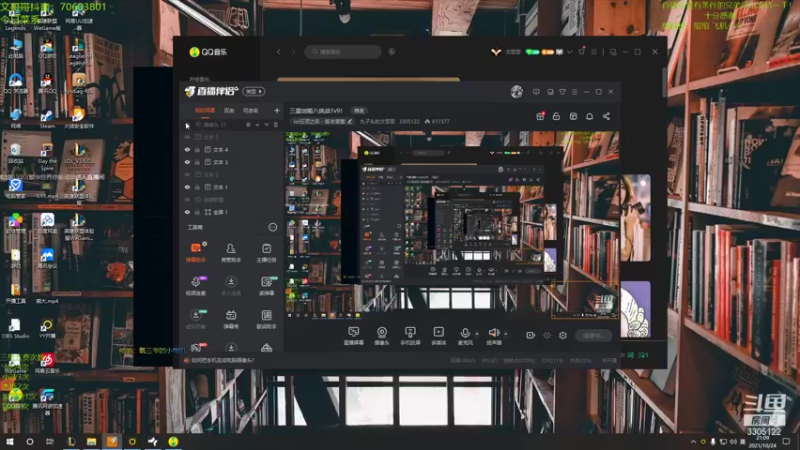Viewport: 800px width, 450px height.
Task: Collapse the 工具箱 toolbox section
Action: 273,227
